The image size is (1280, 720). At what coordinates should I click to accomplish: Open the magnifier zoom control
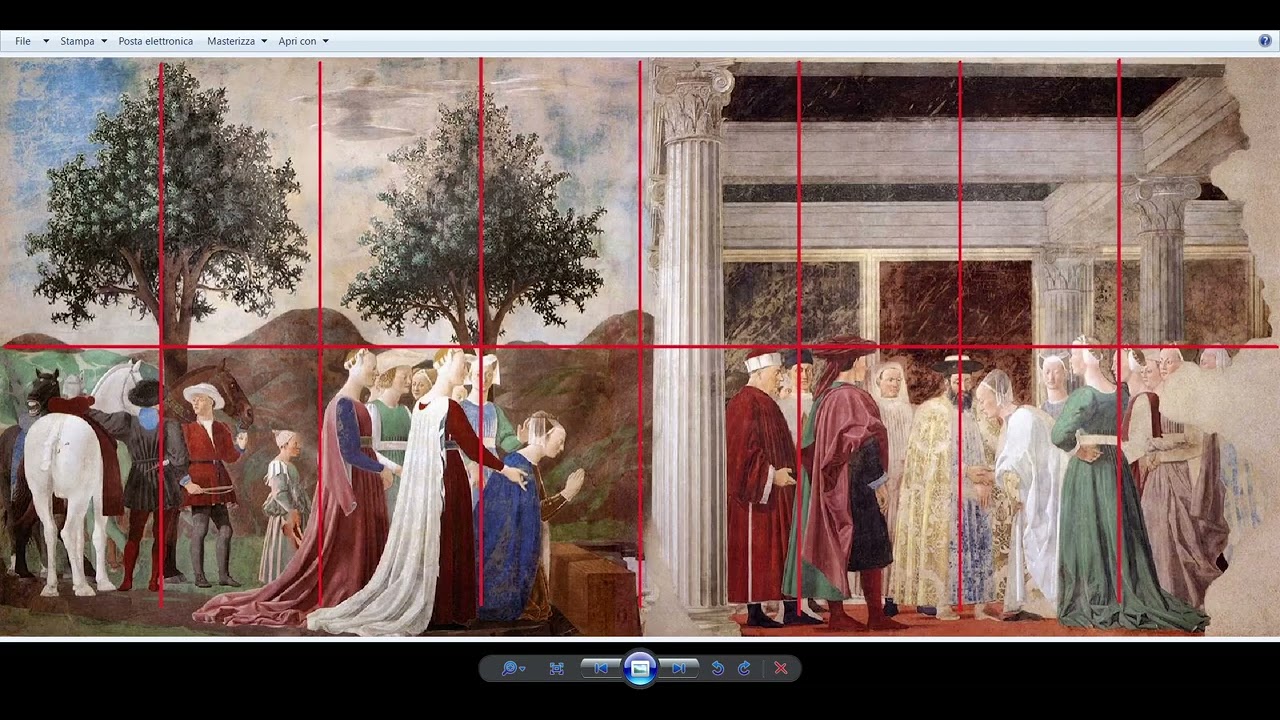click(513, 668)
